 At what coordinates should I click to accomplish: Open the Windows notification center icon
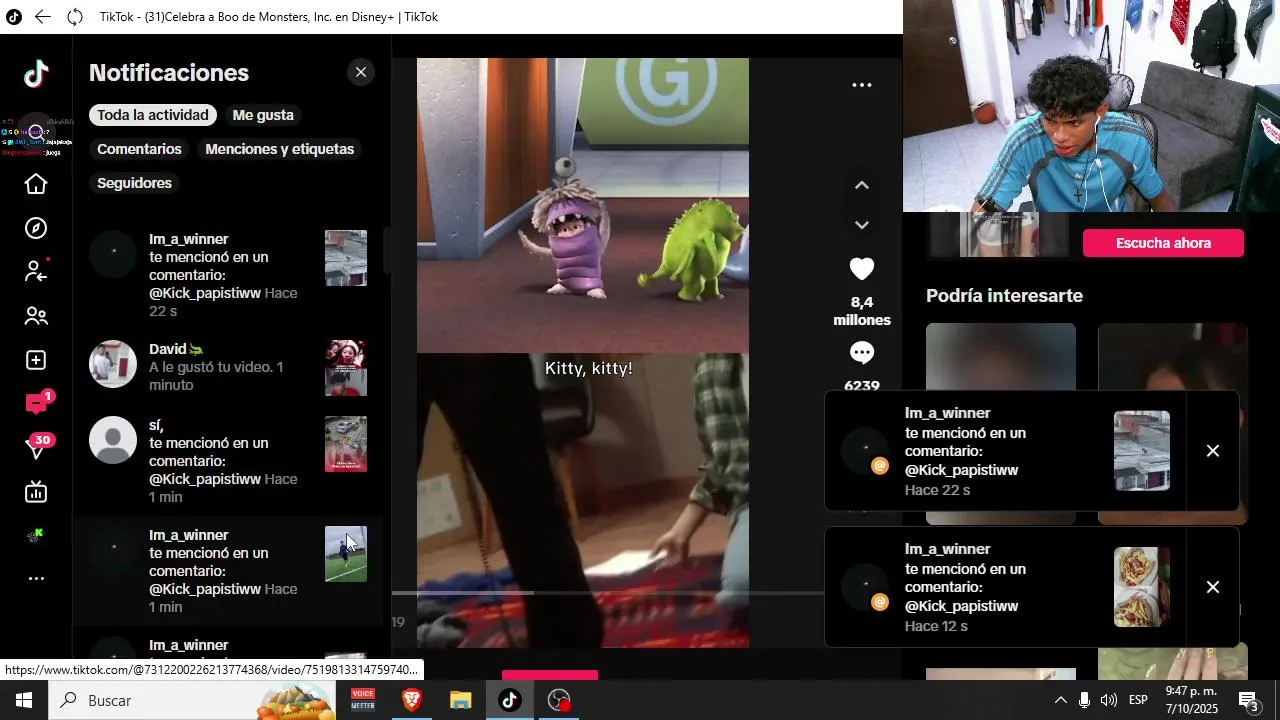tap(1249, 700)
